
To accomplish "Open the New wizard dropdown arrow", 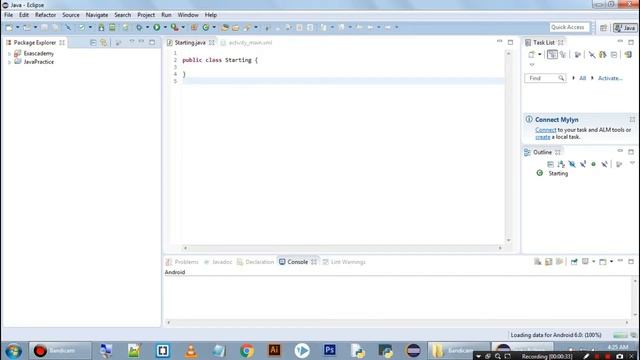I will pyautogui.click(x=18, y=27).
